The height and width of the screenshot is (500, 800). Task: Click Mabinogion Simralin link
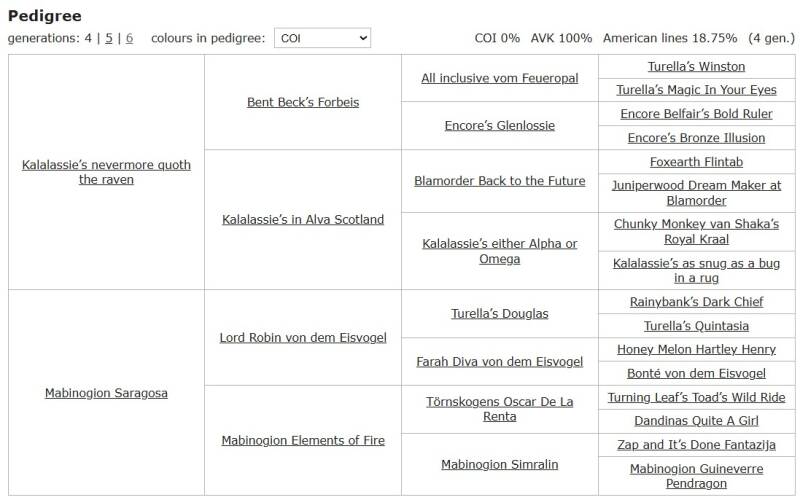pos(499,464)
